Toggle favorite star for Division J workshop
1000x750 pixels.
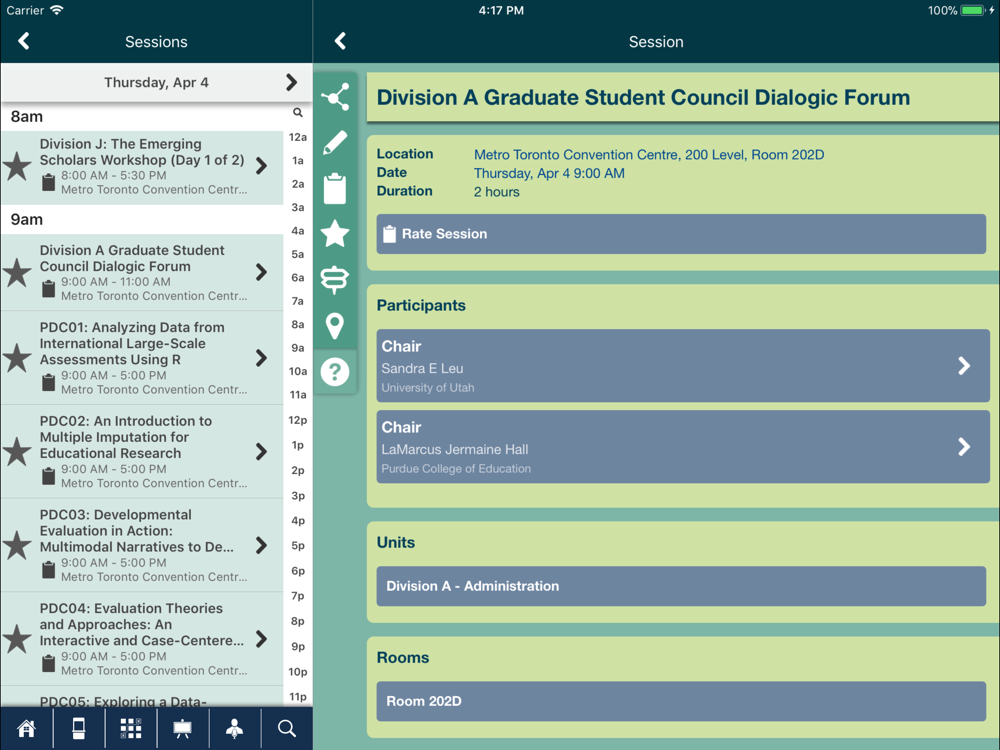(x=17, y=166)
